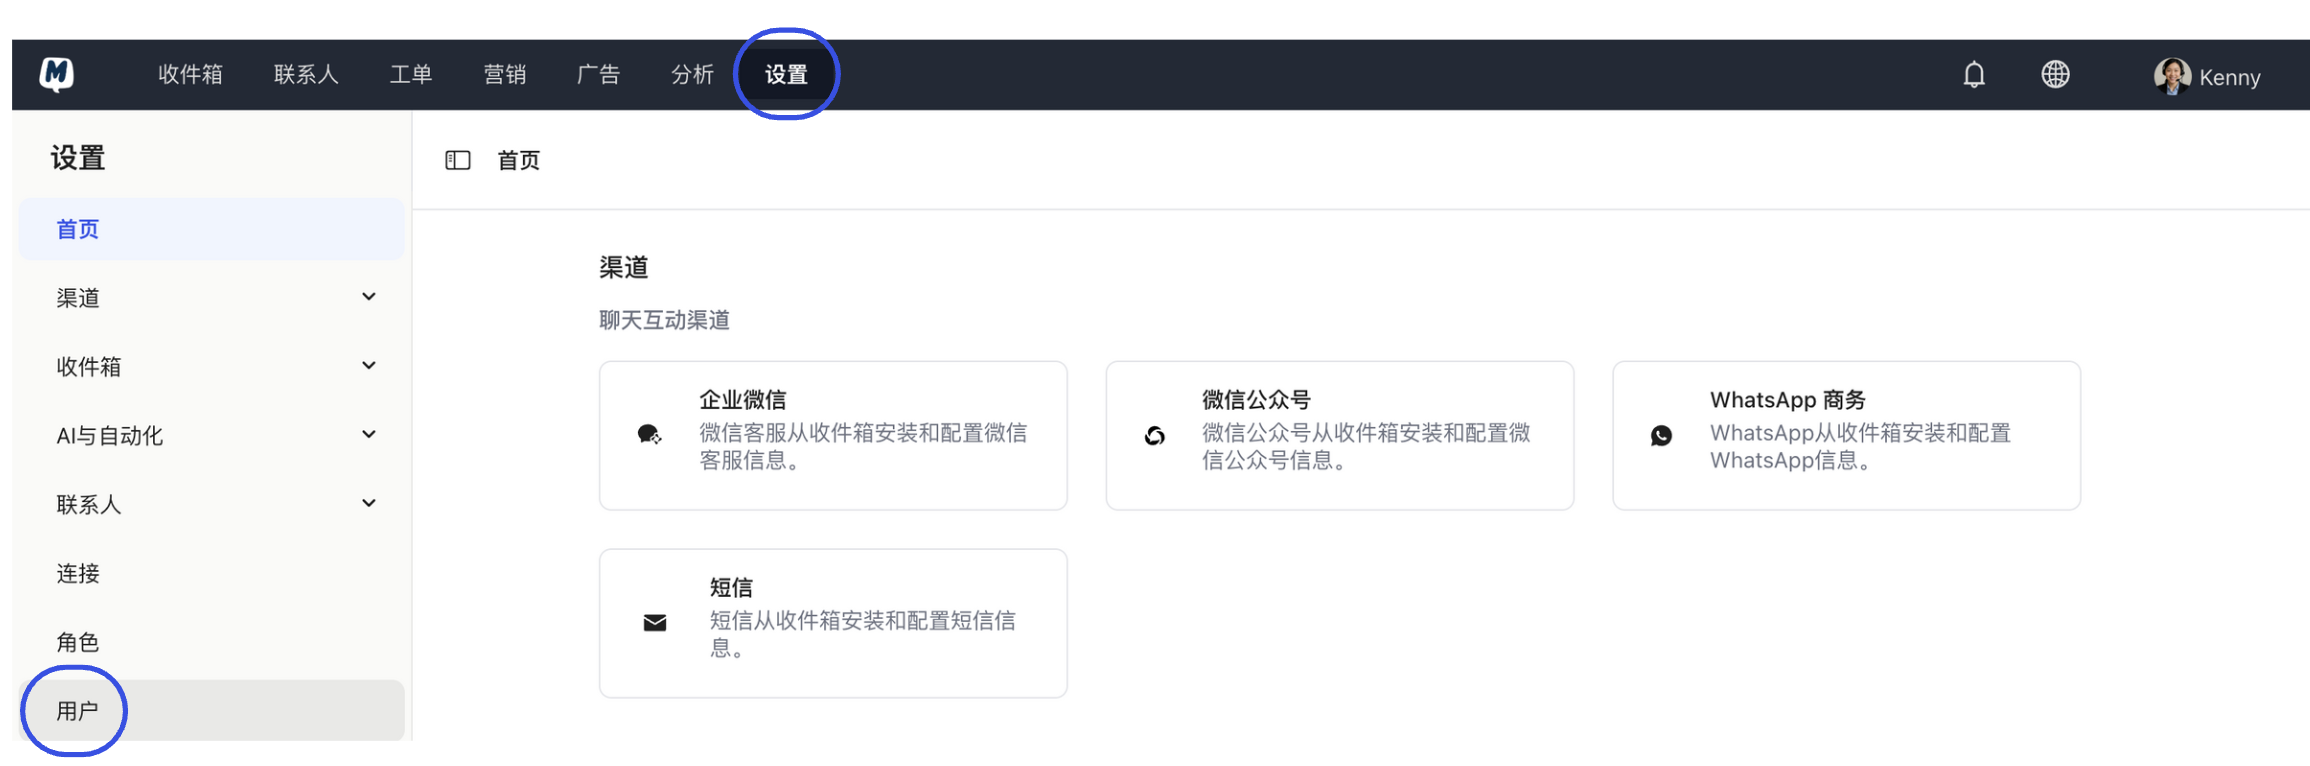Open 分析 in top navigation

pyautogui.click(x=692, y=75)
